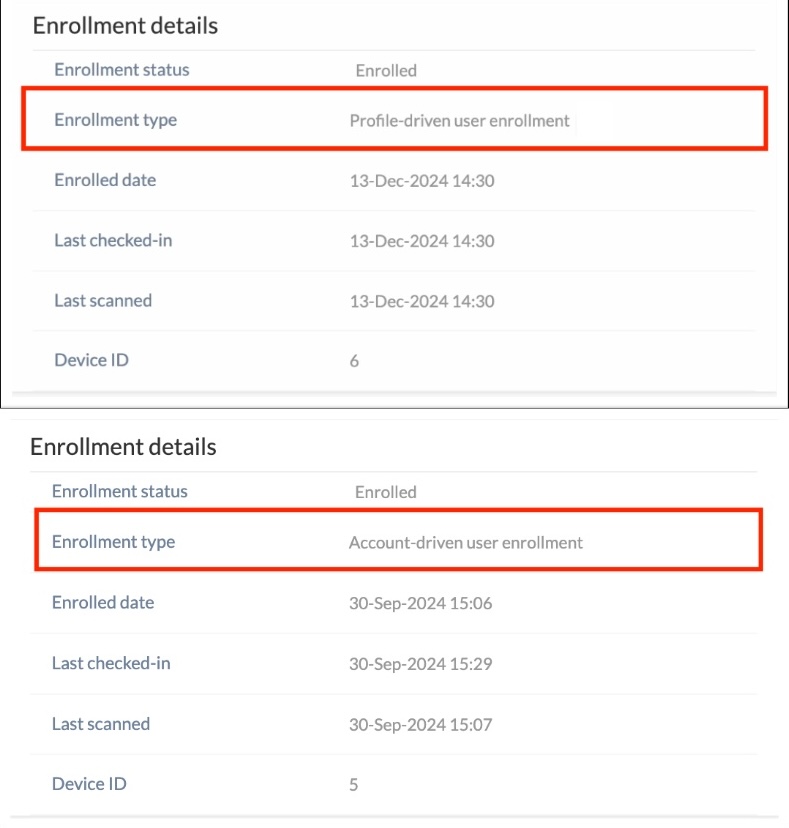
Task: Select last checked-in value 30-Sep-2024 15:29
Action: 420,664
